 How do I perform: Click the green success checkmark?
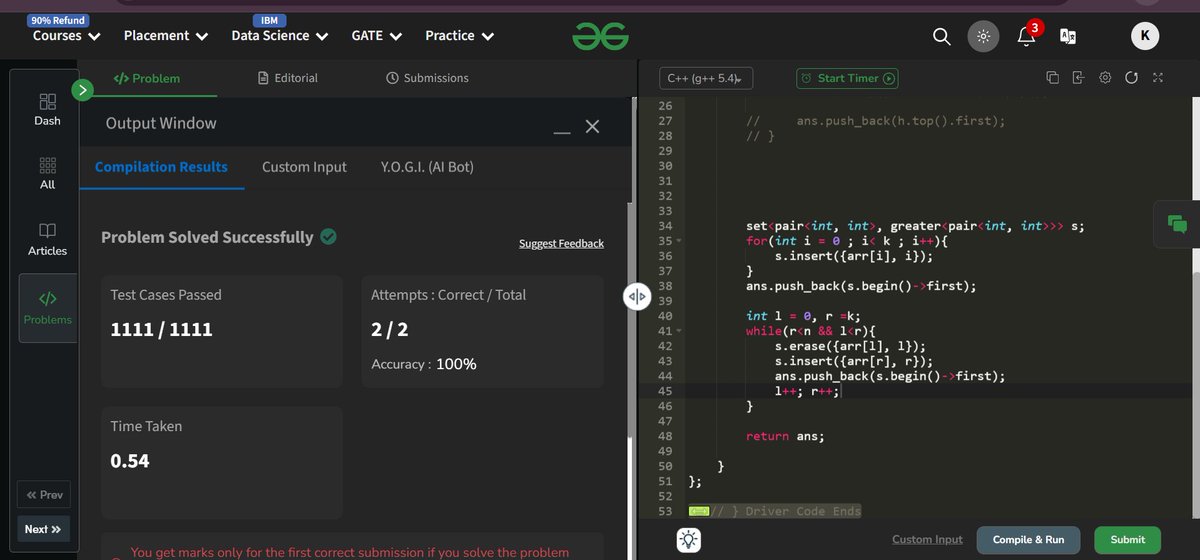(328, 237)
